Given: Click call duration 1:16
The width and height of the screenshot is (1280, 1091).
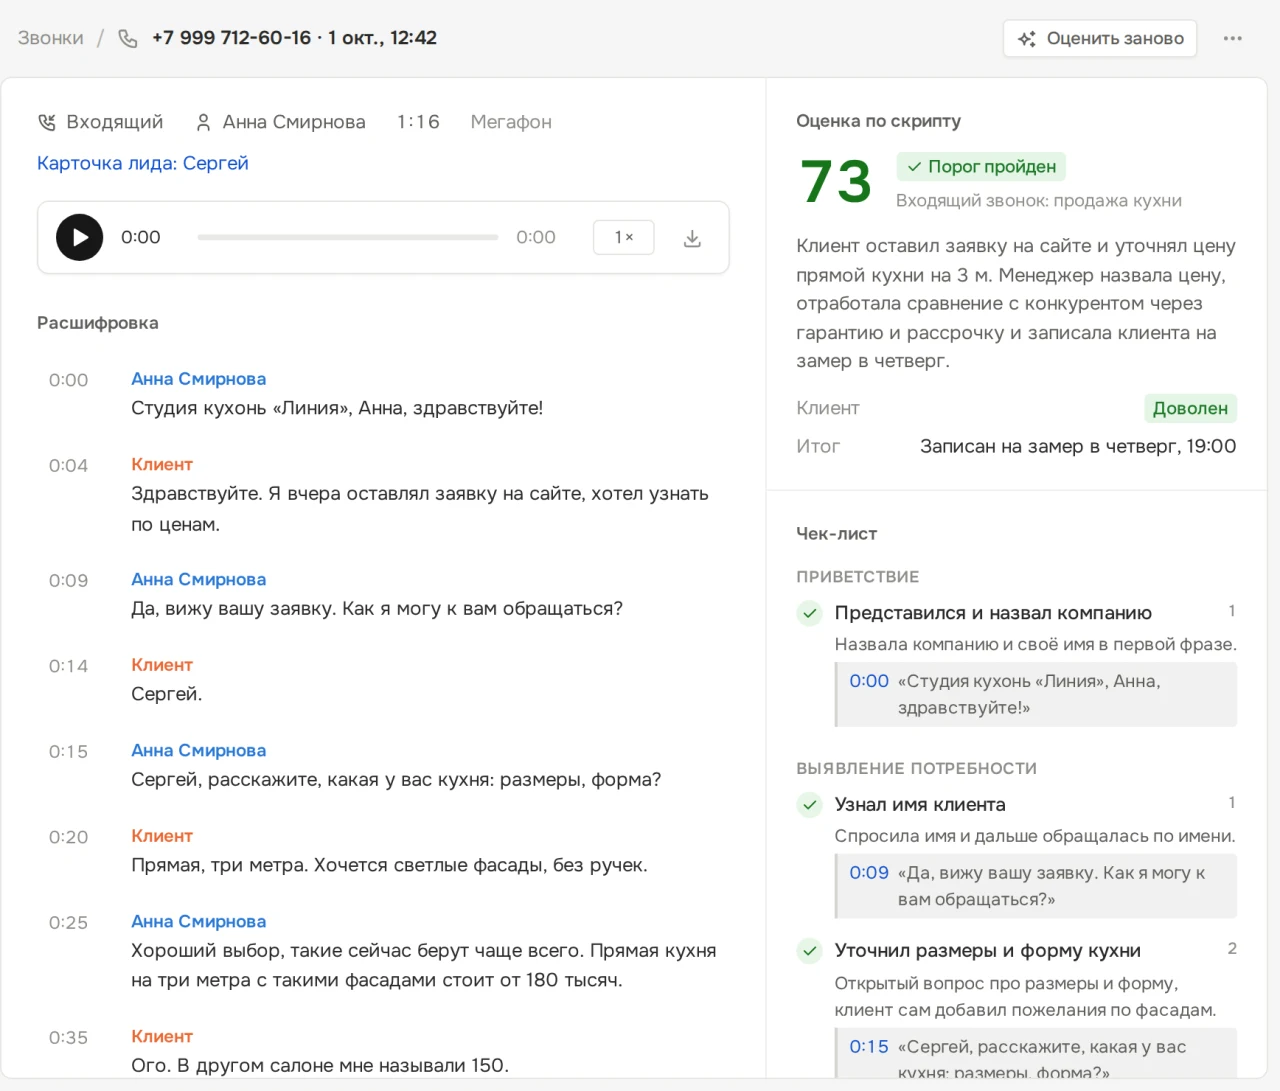Looking at the screenshot, I should [418, 122].
